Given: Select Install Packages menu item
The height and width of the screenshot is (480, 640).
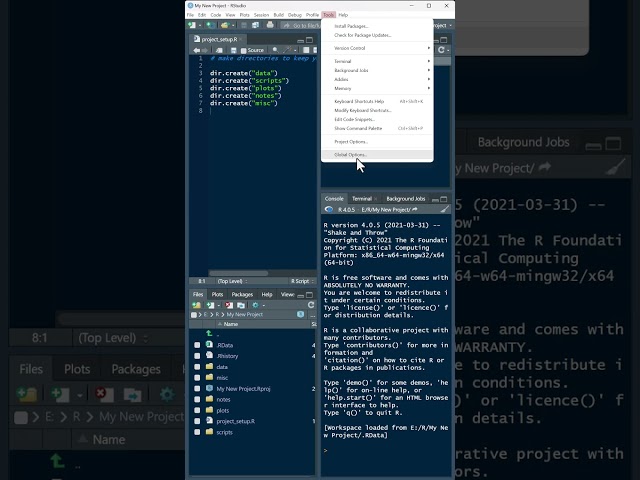Looking at the screenshot, I should [377, 26].
